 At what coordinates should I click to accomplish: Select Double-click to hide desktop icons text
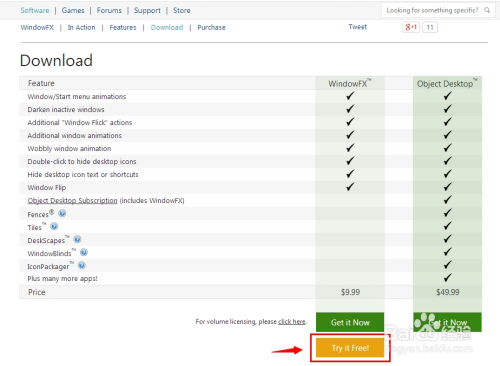pos(82,162)
